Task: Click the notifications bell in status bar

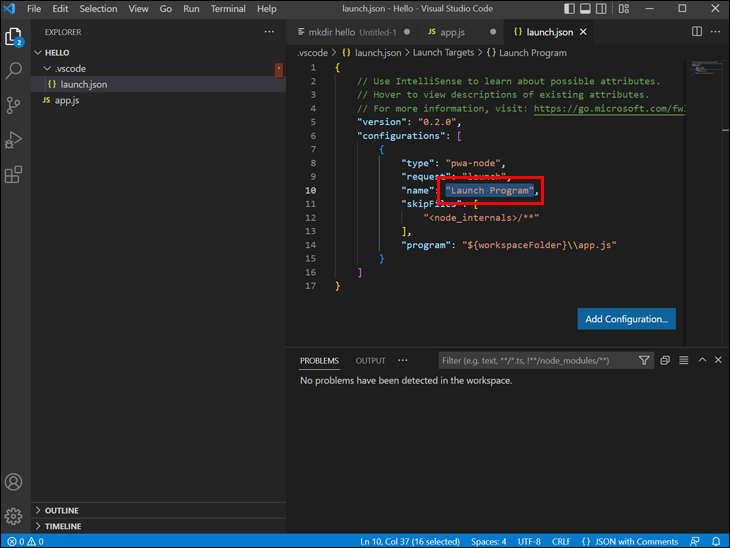Action: (716, 541)
